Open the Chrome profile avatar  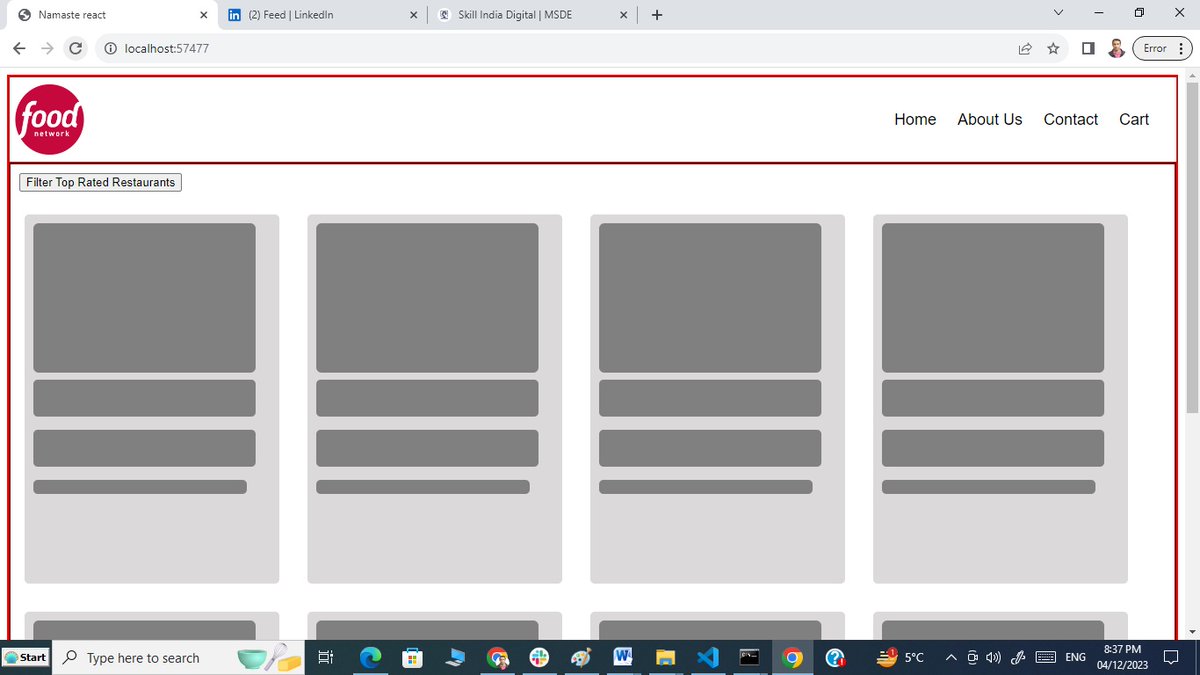point(1117,48)
